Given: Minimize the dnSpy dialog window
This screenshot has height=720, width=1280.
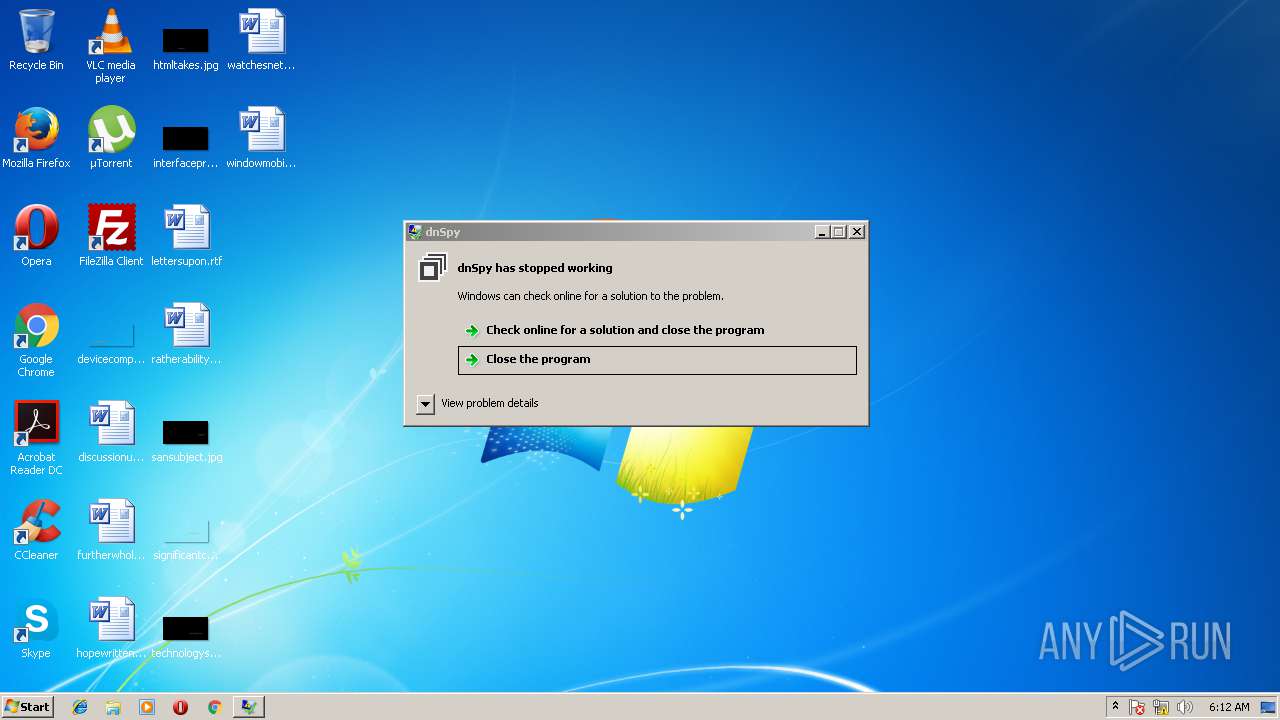Looking at the screenshot, I should click(x=822, y=232).
